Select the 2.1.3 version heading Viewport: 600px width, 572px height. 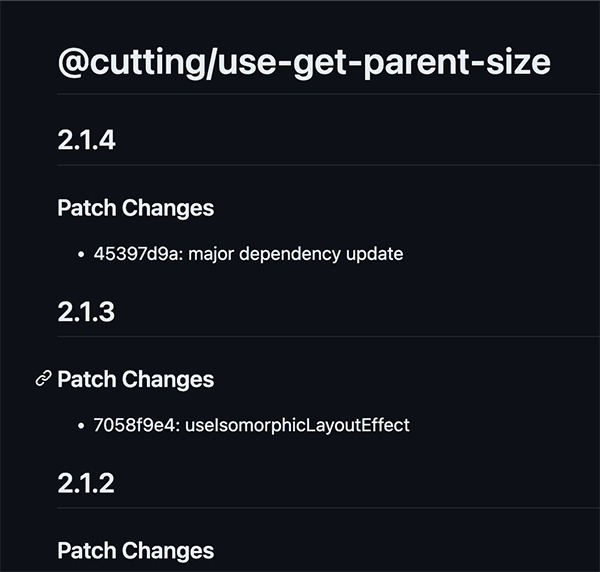[x=86, y=311]
